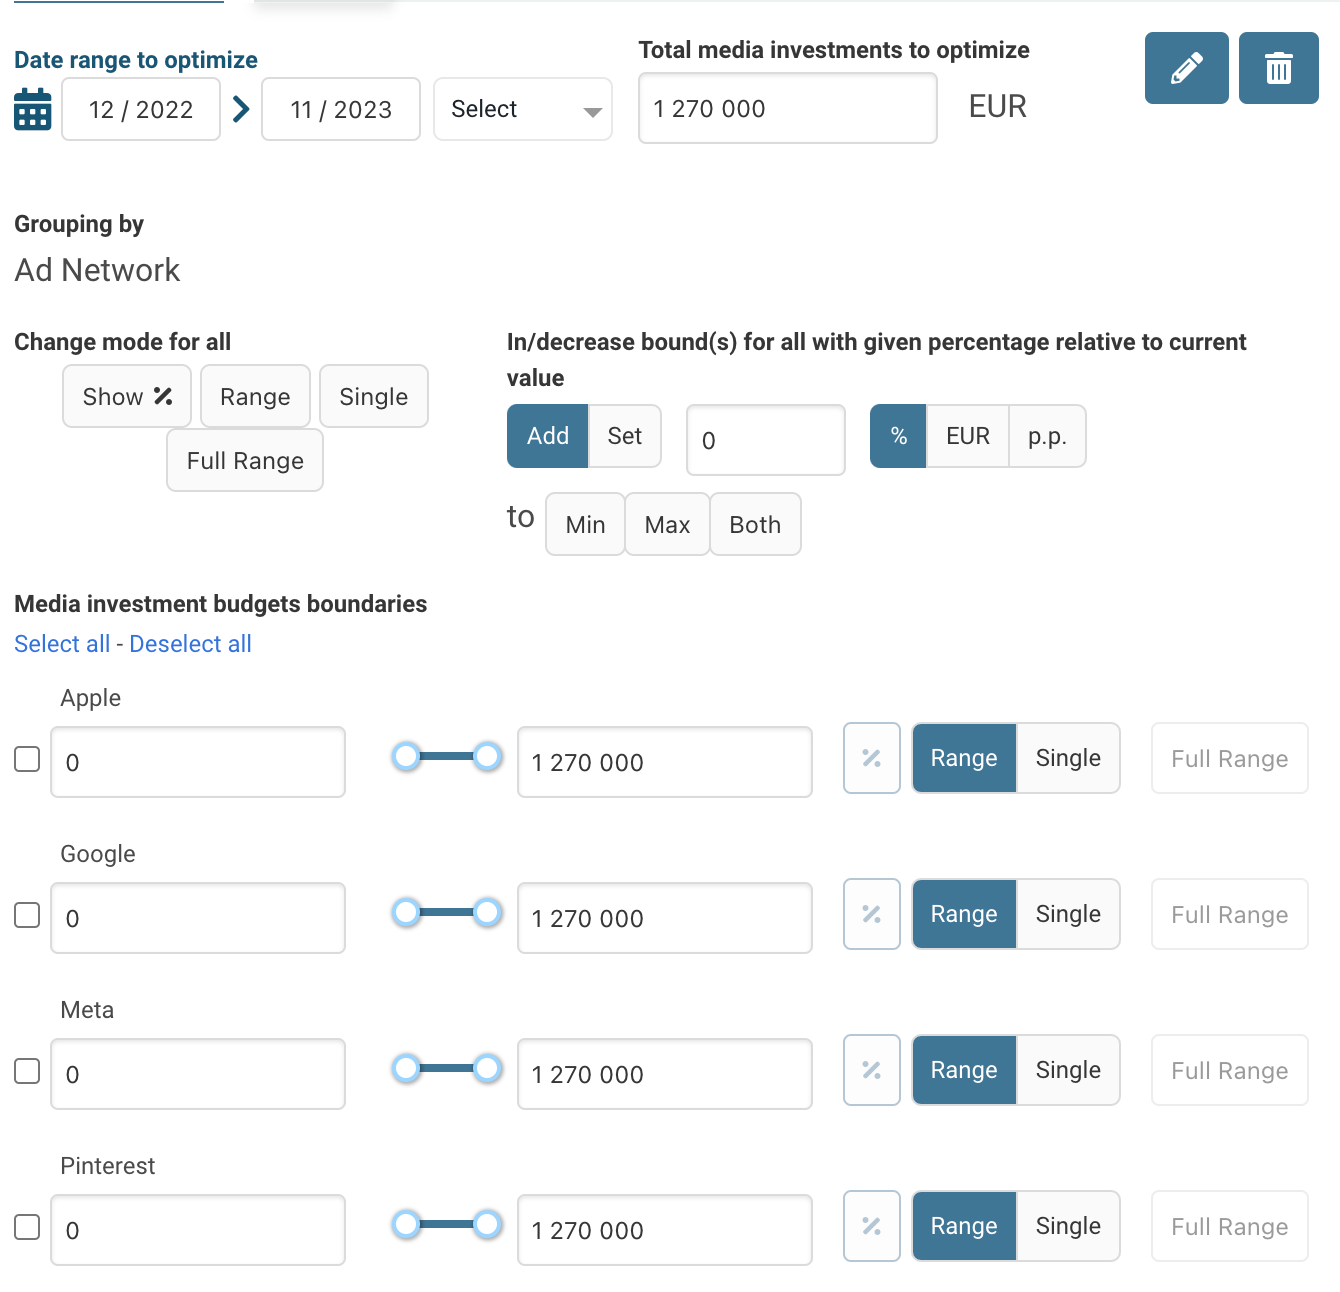
Task: Open the 12 / 2022 start date picker
Action: click(141, 109)
